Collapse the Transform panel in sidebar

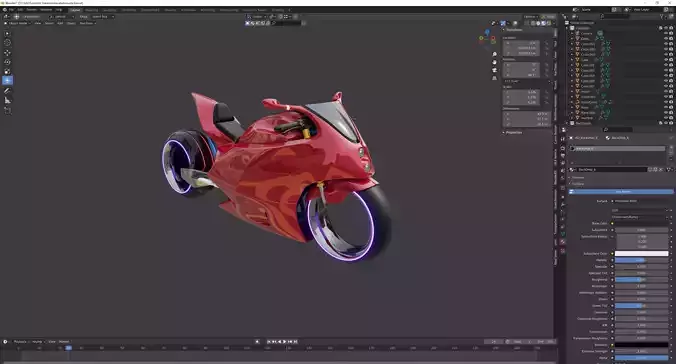point(513,30)
